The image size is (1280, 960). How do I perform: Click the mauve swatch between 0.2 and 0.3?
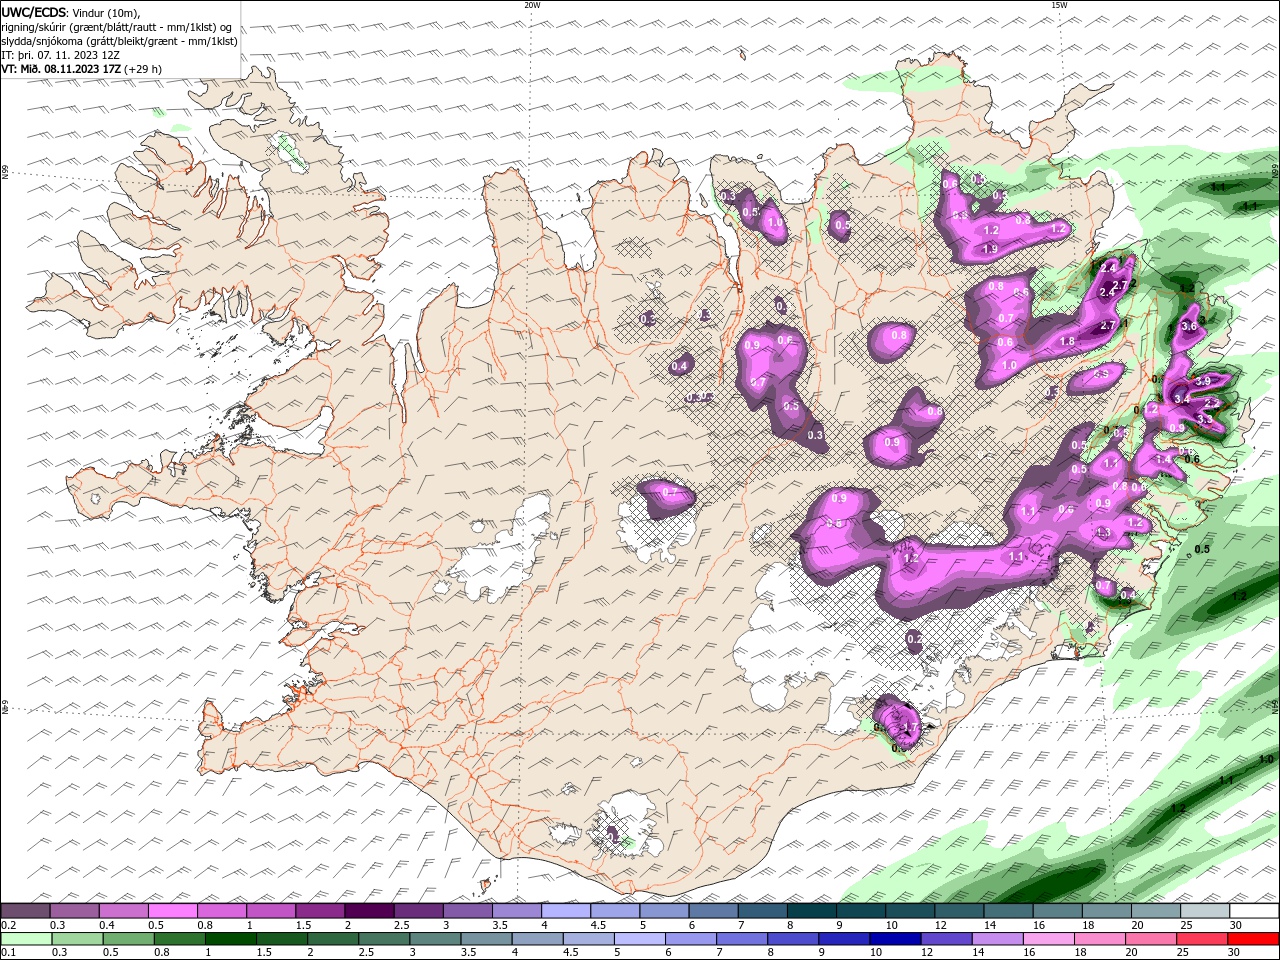point(25,911)
